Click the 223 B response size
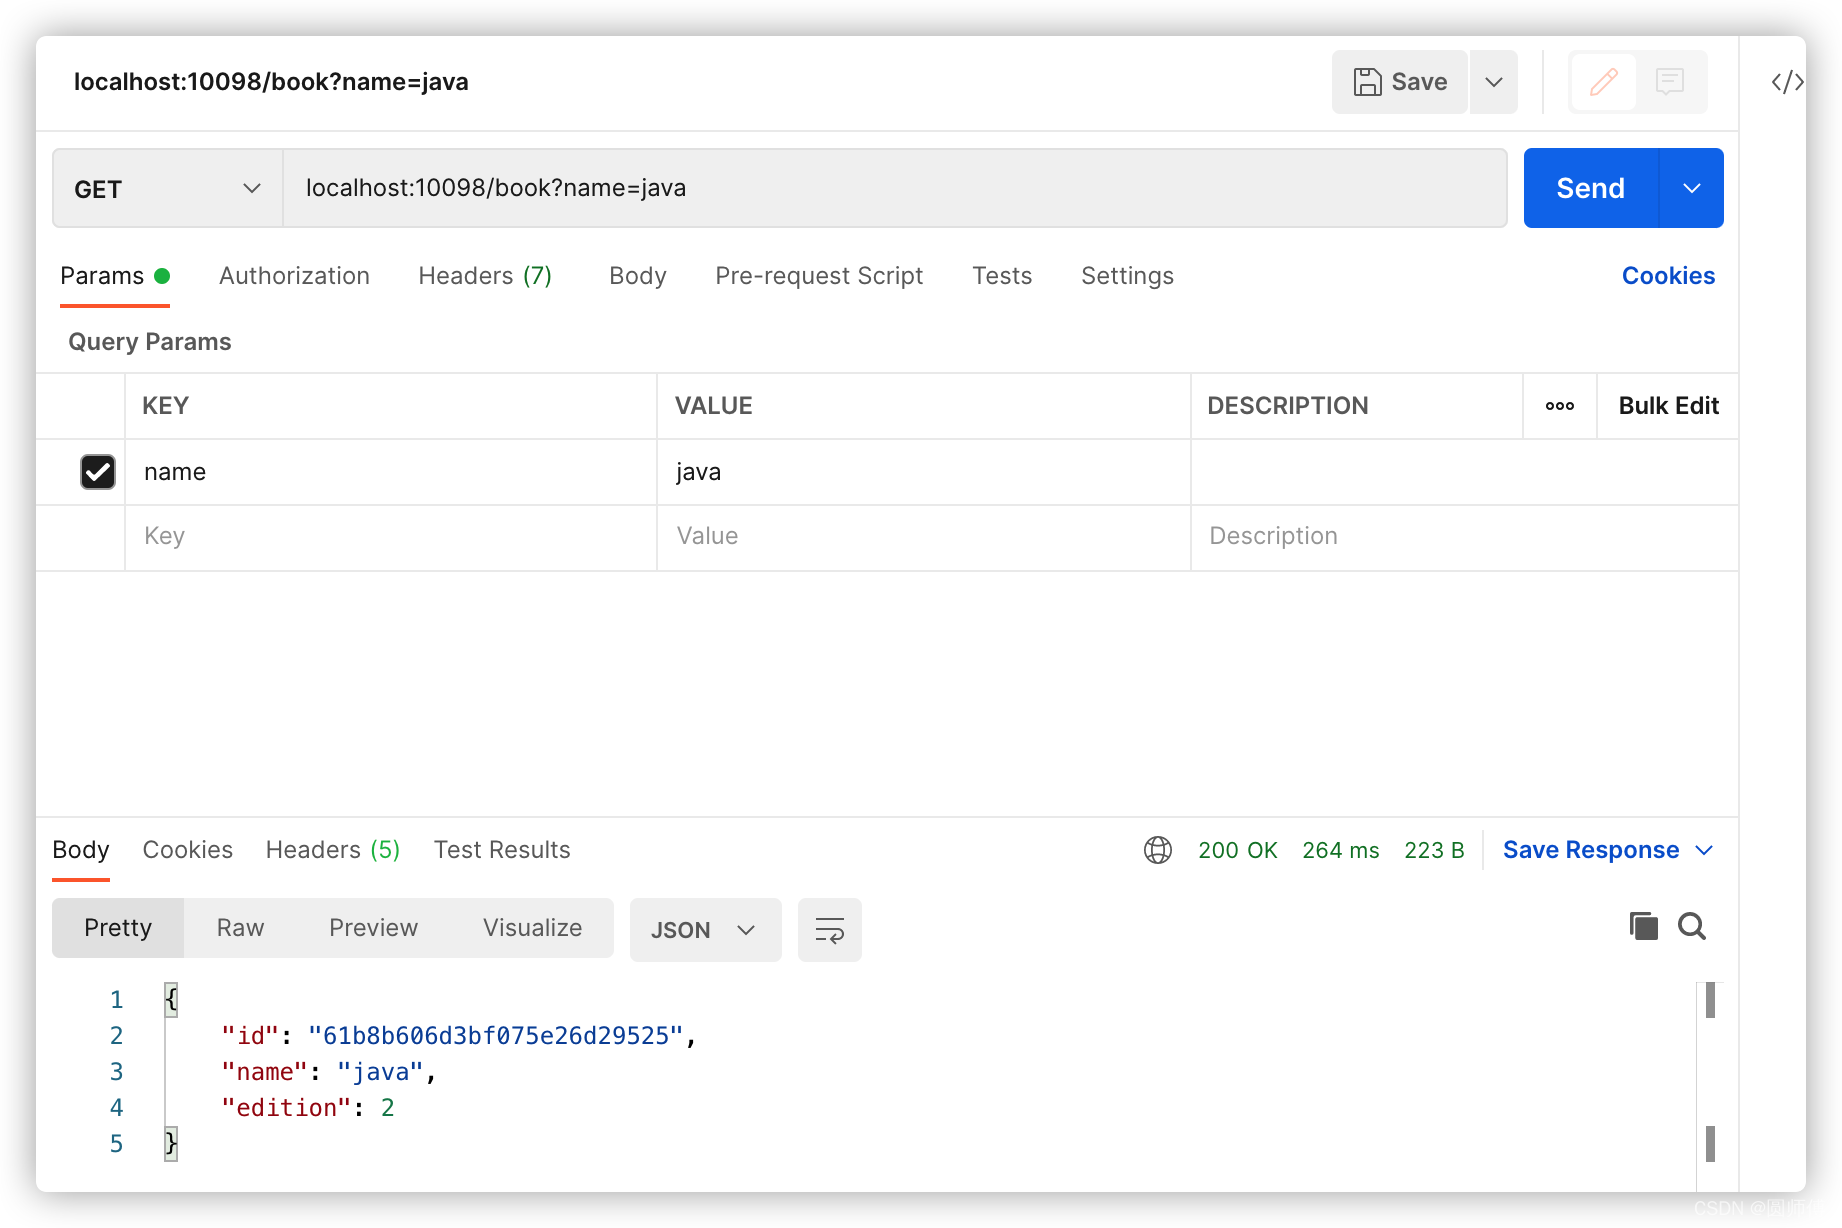The height and width of the screenshot is (1228, 1842). coord(1434,850)
